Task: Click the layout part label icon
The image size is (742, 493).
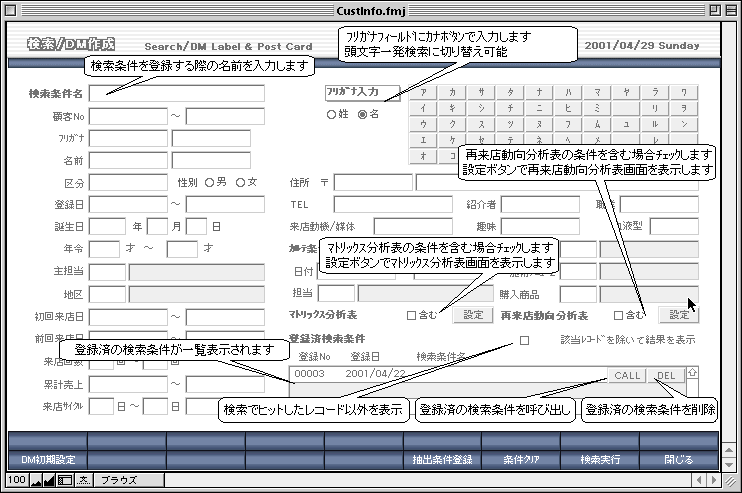Action: click(x=84, y=480)
